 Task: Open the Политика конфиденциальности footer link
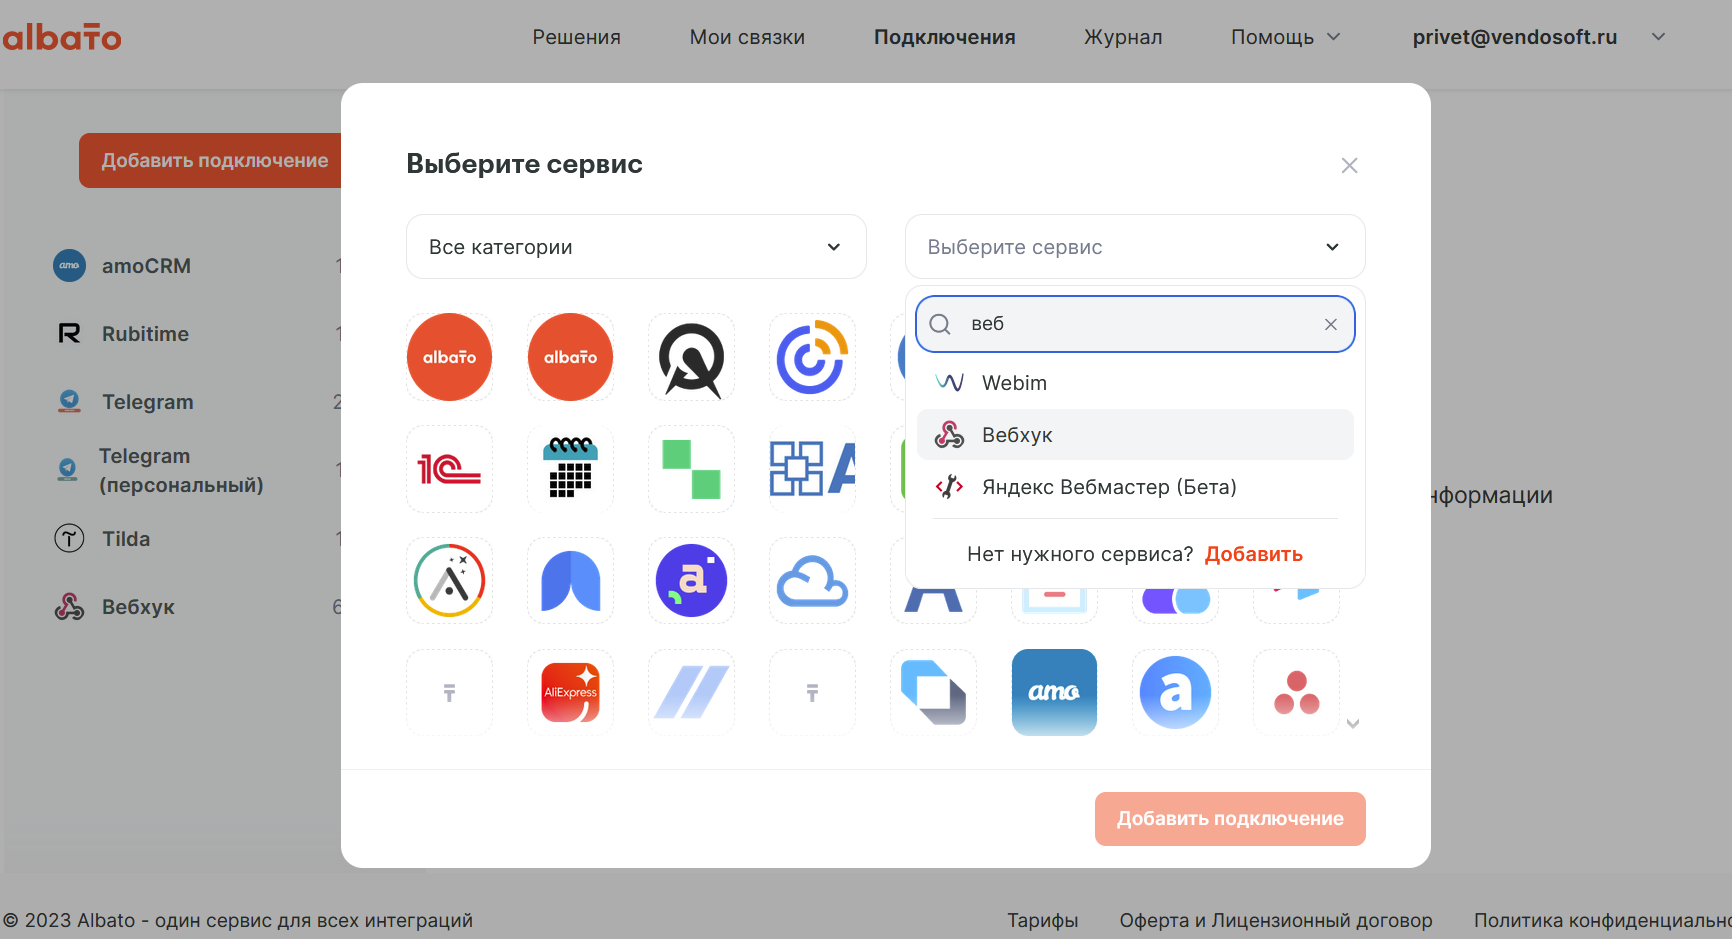tap(1603, 920)
